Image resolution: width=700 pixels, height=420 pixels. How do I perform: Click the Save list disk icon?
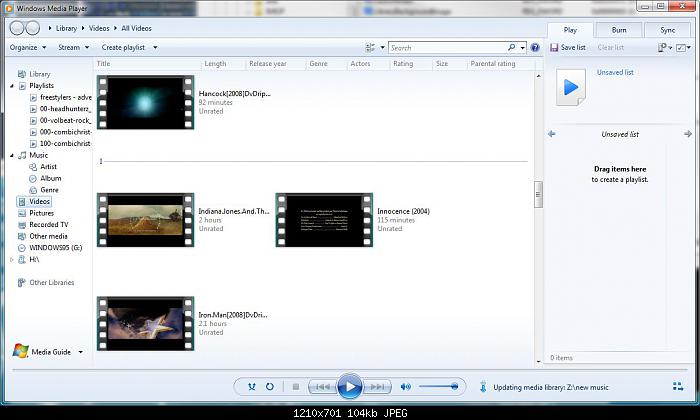pos(554,47)
